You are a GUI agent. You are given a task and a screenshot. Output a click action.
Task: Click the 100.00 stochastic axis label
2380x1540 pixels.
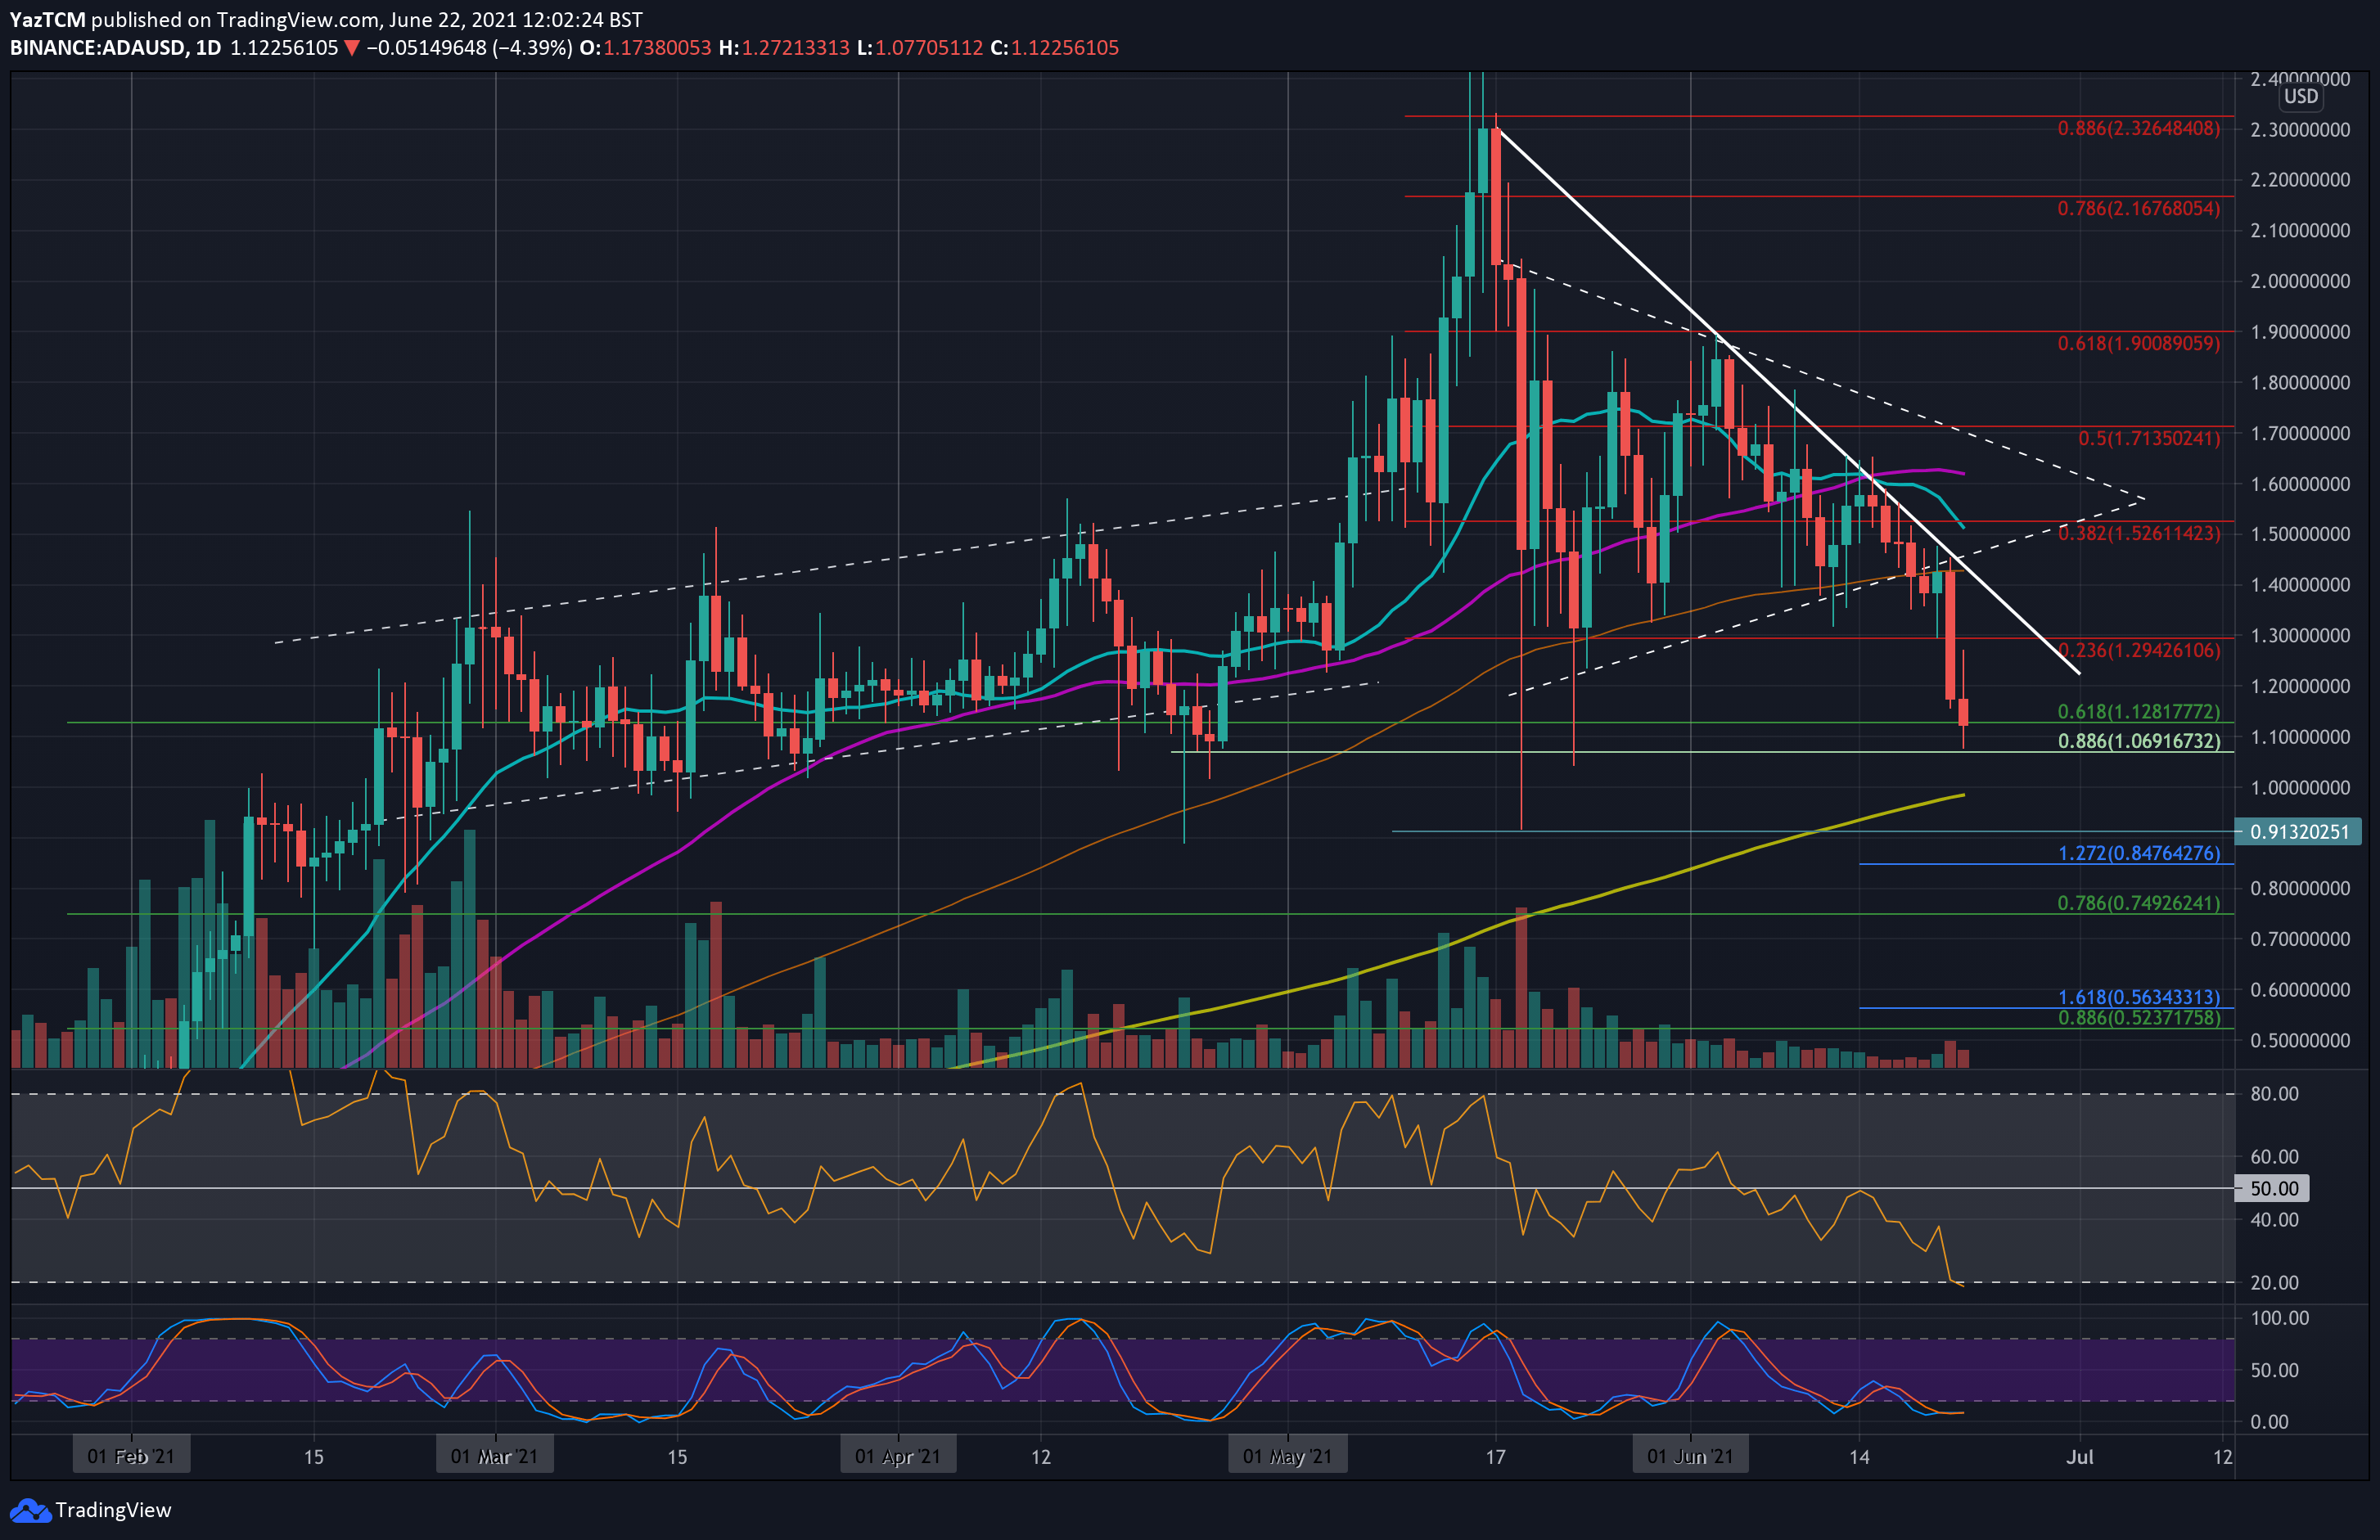(x=2279, y=1319)
